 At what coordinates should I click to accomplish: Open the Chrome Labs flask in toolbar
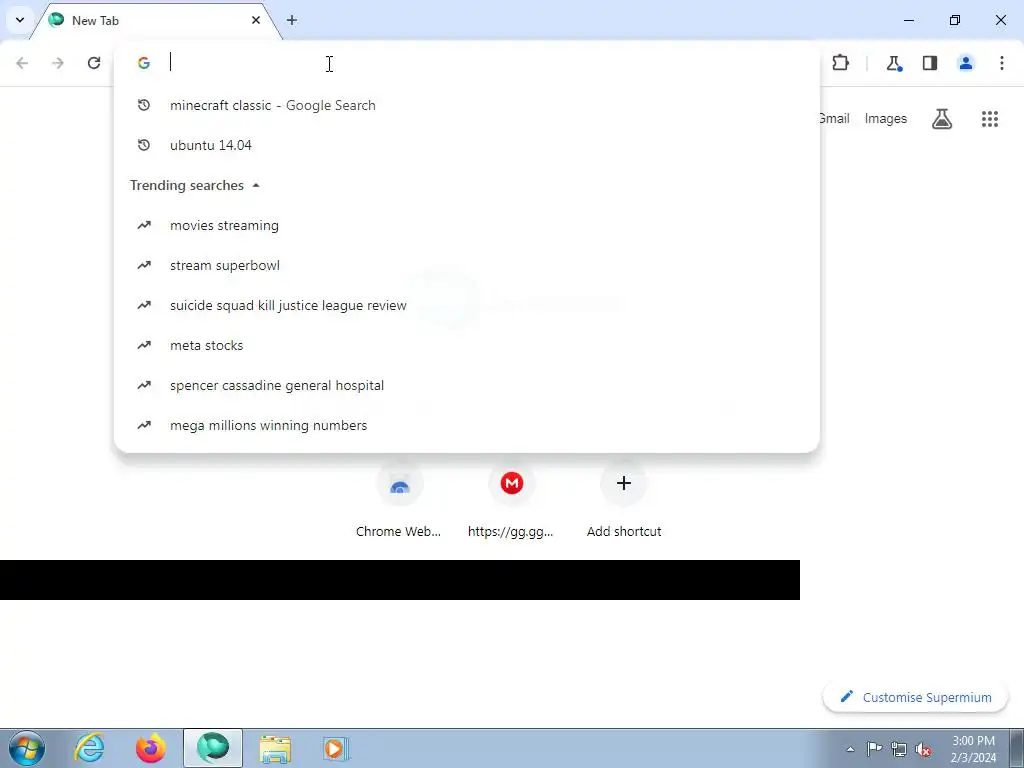[x=894, y=63]
